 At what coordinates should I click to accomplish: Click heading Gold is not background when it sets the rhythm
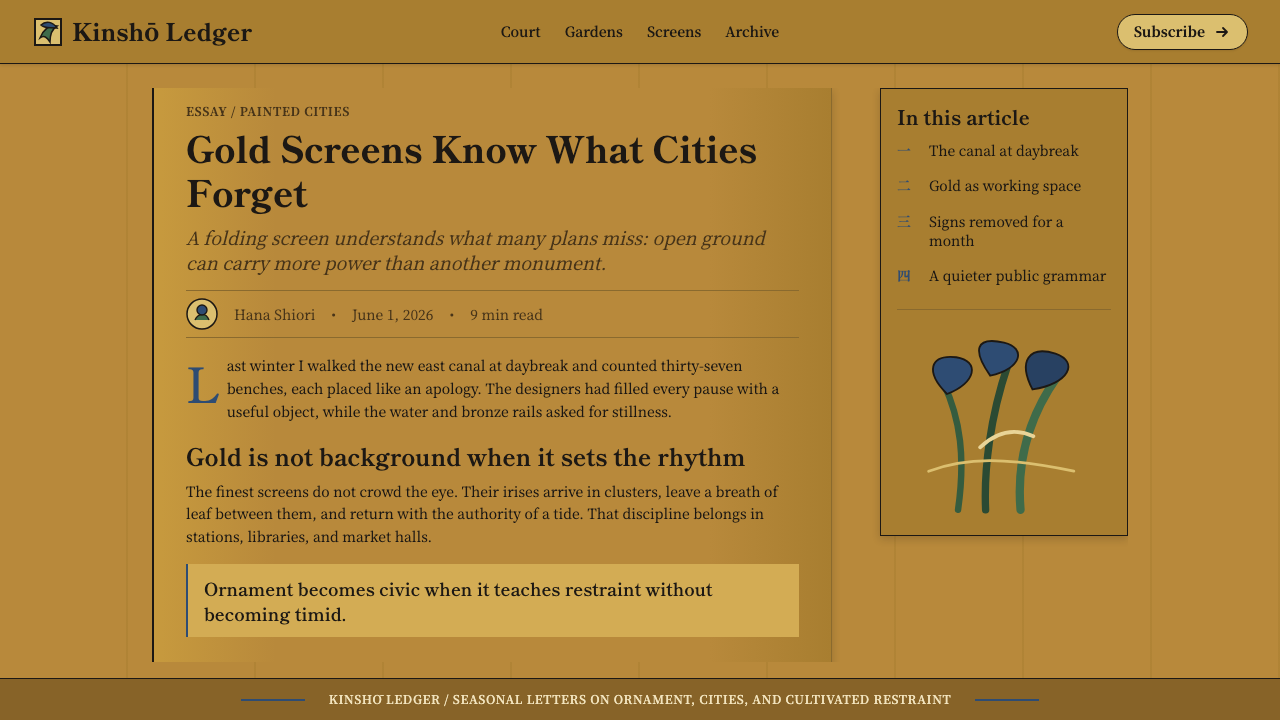point(465,458)
